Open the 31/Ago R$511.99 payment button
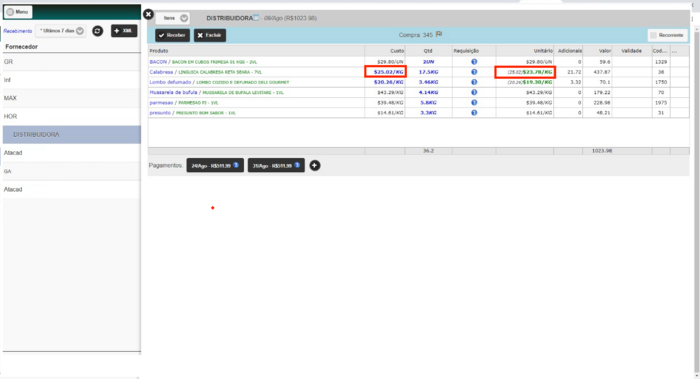 276,166
